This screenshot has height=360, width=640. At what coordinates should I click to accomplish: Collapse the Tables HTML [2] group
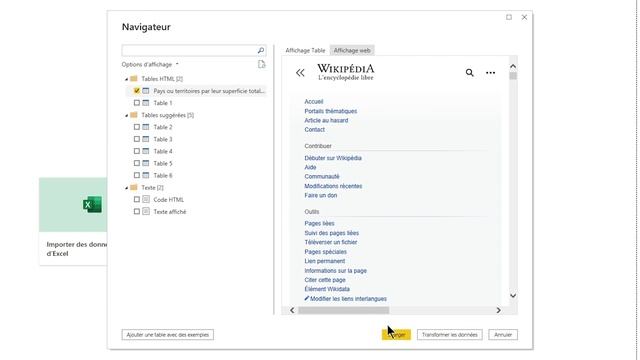(x=127, y=79)
